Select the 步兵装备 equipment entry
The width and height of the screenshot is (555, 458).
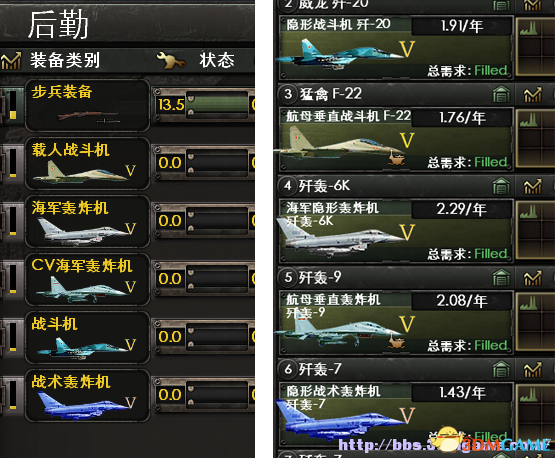87,105
